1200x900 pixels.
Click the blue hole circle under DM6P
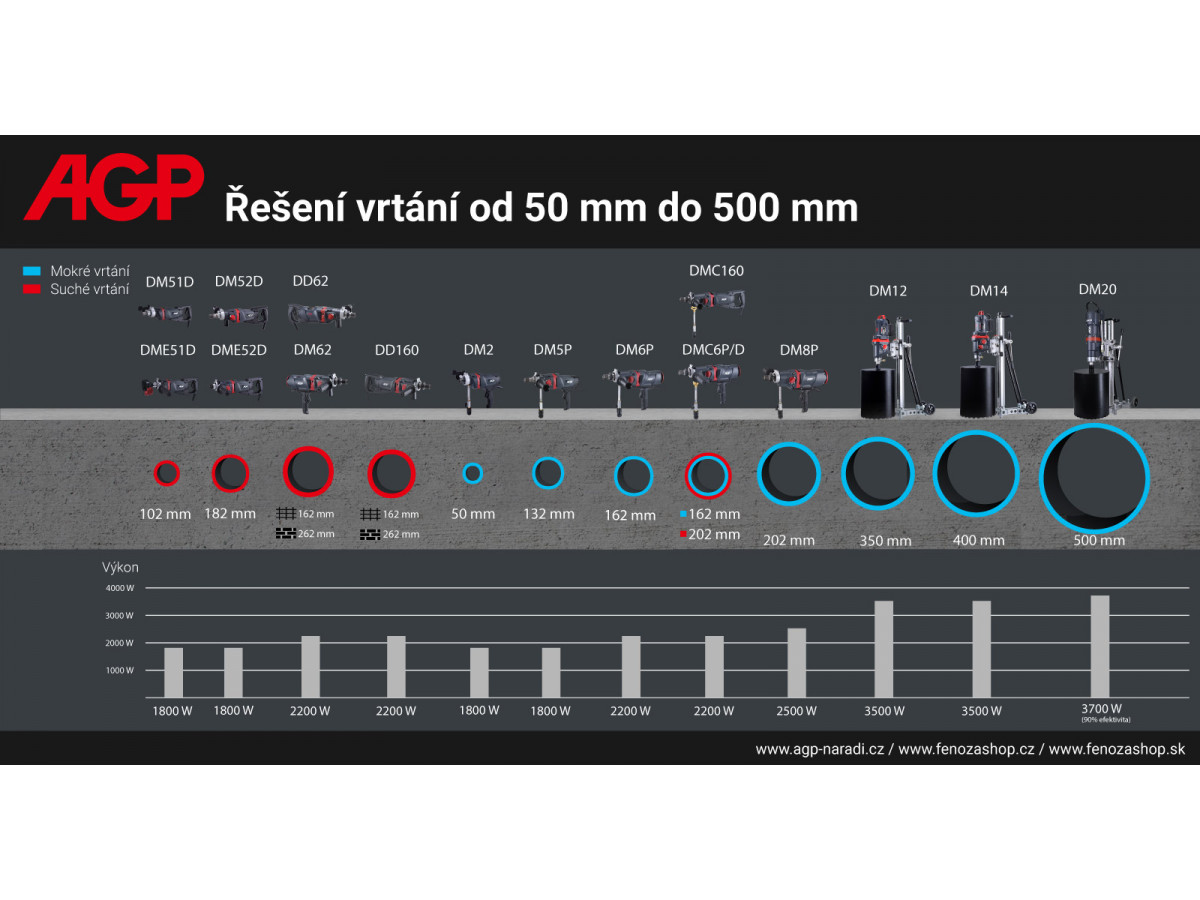(x=633, y=476)
